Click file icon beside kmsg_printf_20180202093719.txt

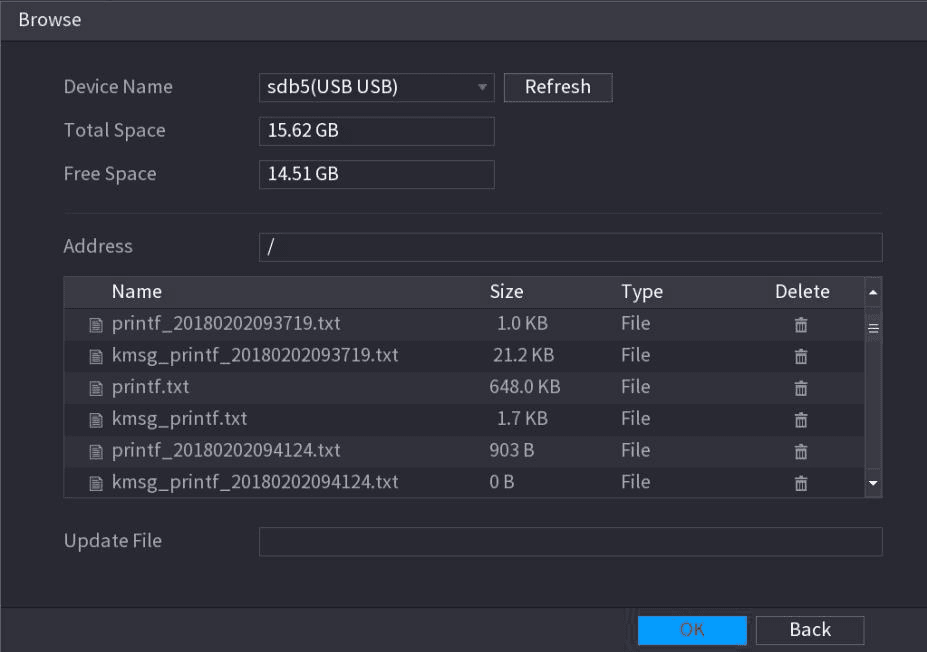pos(96,357)
